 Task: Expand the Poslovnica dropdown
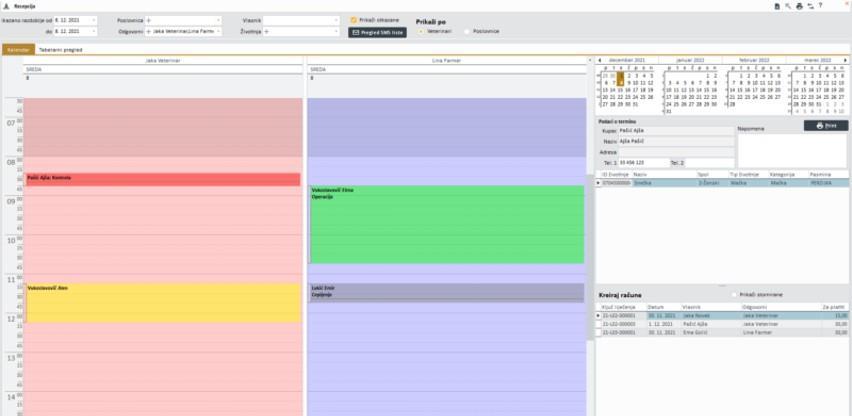click(218, 20)
